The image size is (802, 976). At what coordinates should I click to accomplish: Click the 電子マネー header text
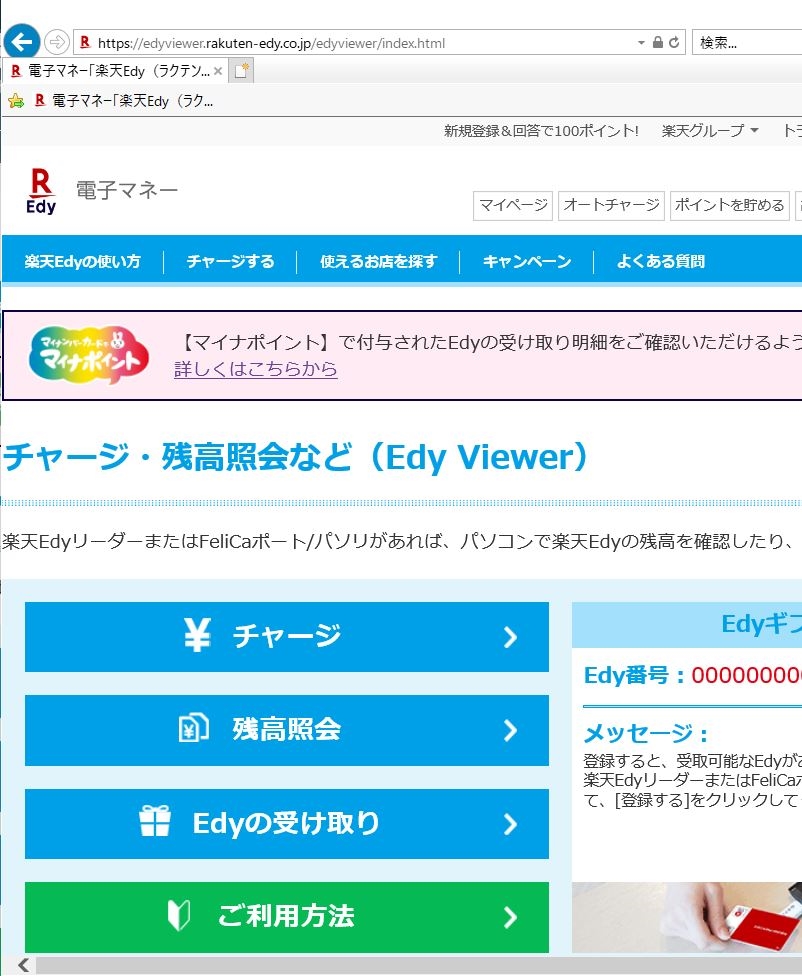click(127, 190)
